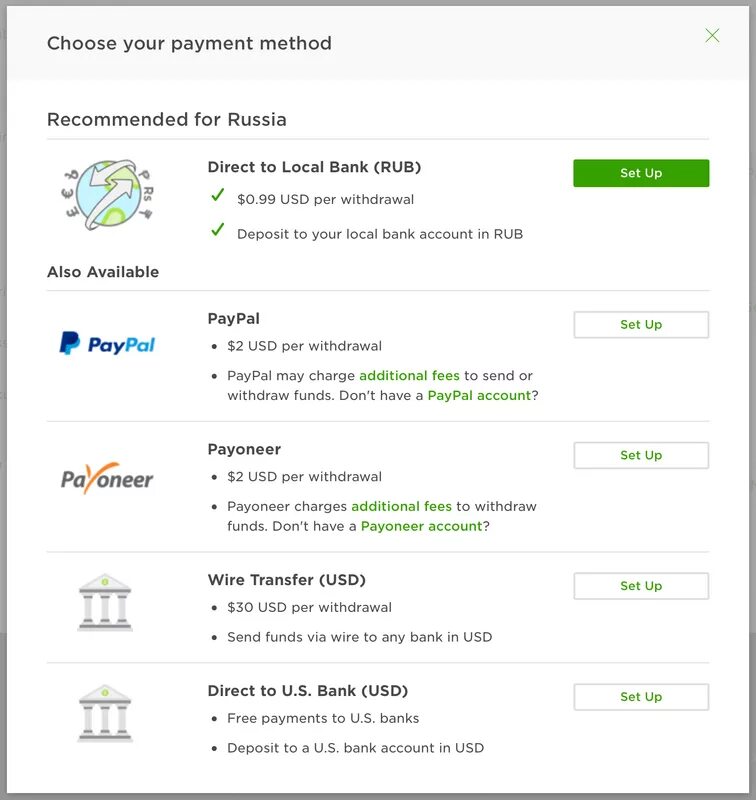Close the payment method dialog
The image size is (756, 800).
712,36
